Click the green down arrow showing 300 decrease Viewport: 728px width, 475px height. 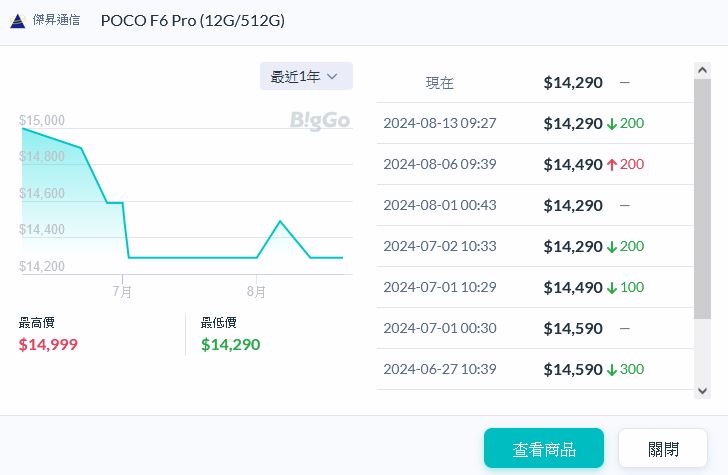612,369
